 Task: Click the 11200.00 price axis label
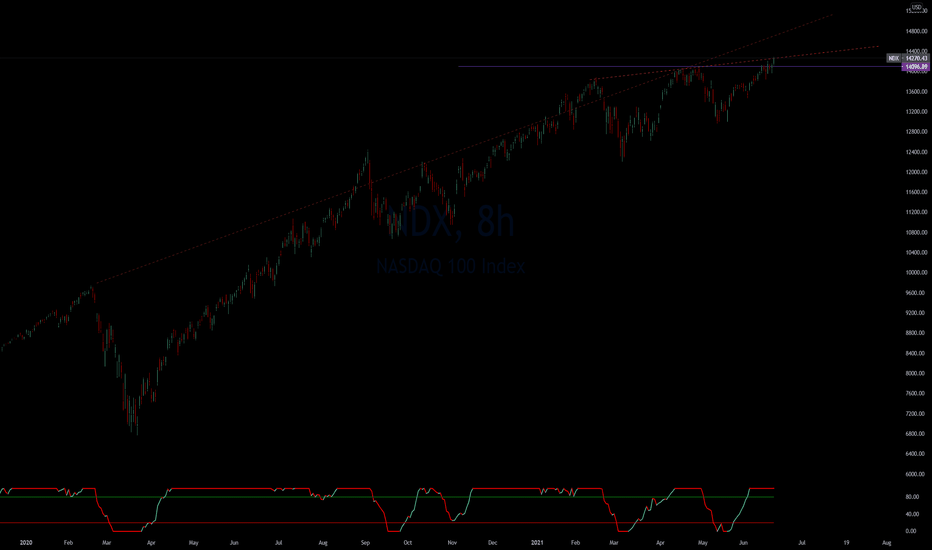(916, 212)
